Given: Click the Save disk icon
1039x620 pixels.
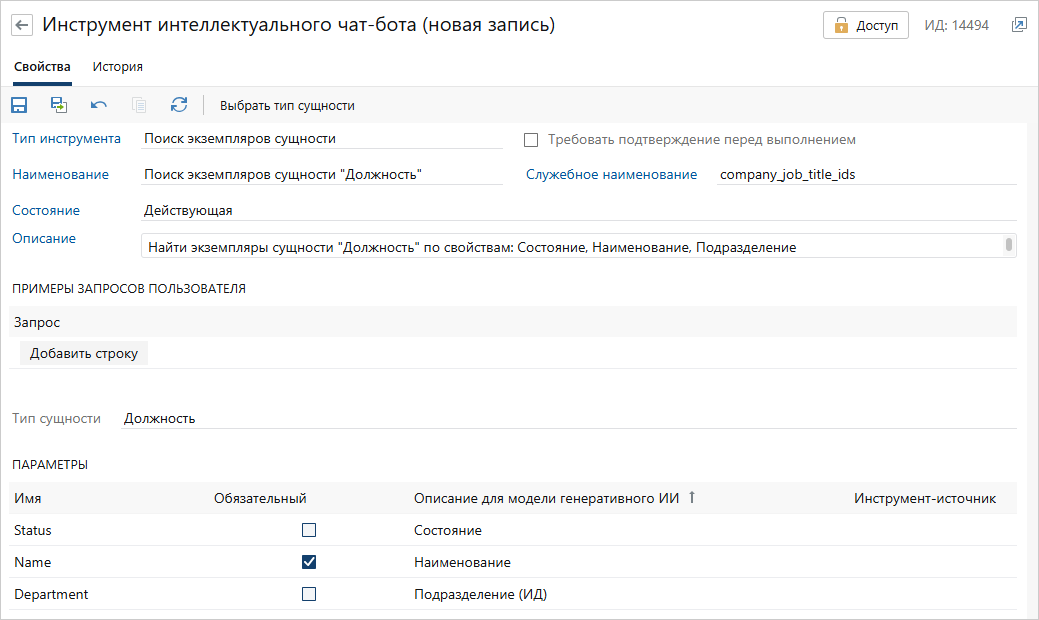Looking at the screenshot, I should [x=19, y=105].
